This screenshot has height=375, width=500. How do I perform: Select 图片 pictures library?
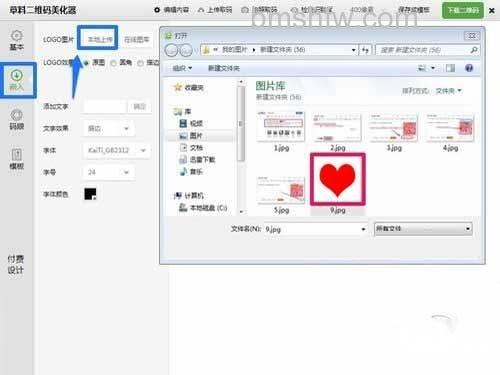191,136
